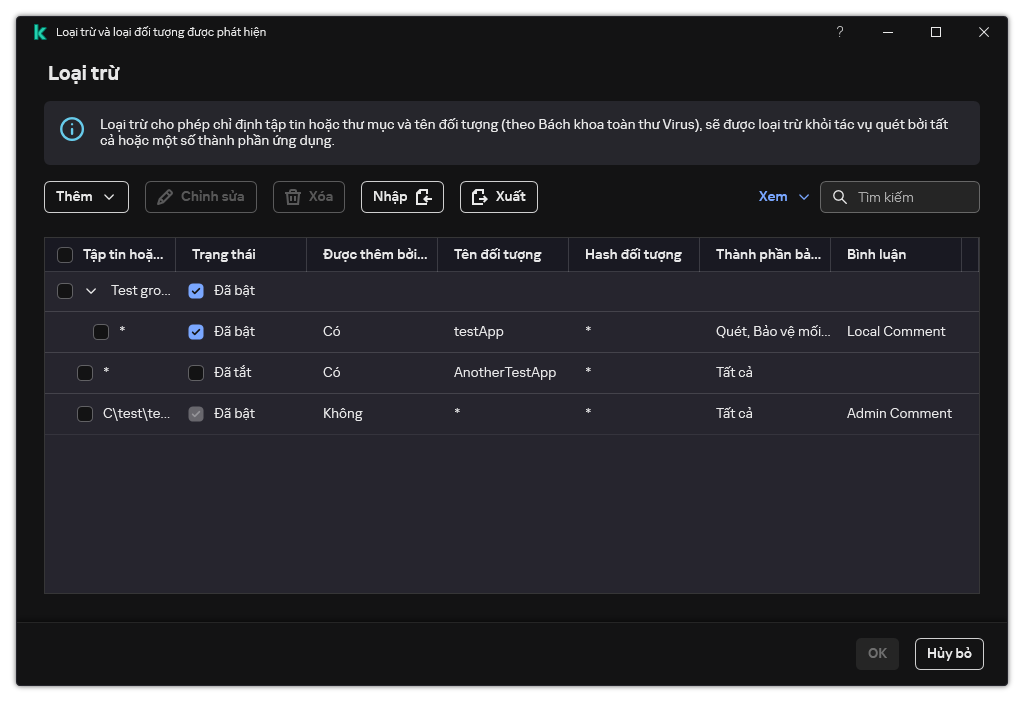This screenshot has height=702, width=1024.
Task: Click the Xóa trash button
Action: [309, 197]
